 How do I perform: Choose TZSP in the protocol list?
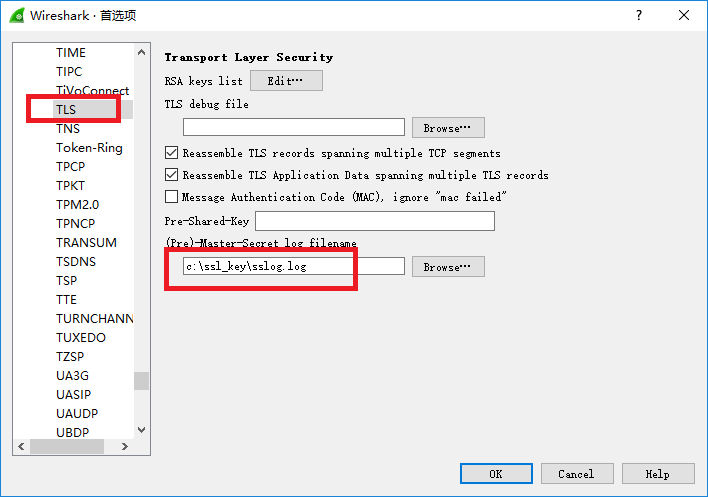pyautogui.click(x=70, y=356)
